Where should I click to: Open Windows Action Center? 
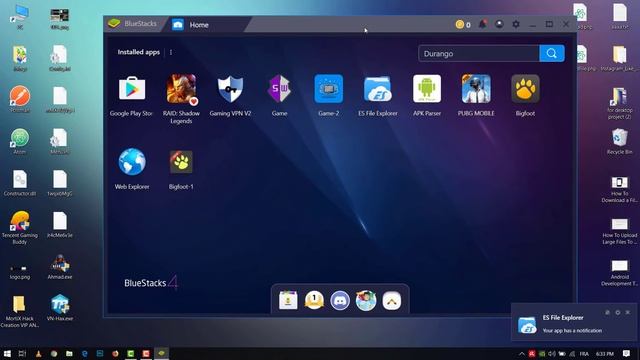click(627, 353)
